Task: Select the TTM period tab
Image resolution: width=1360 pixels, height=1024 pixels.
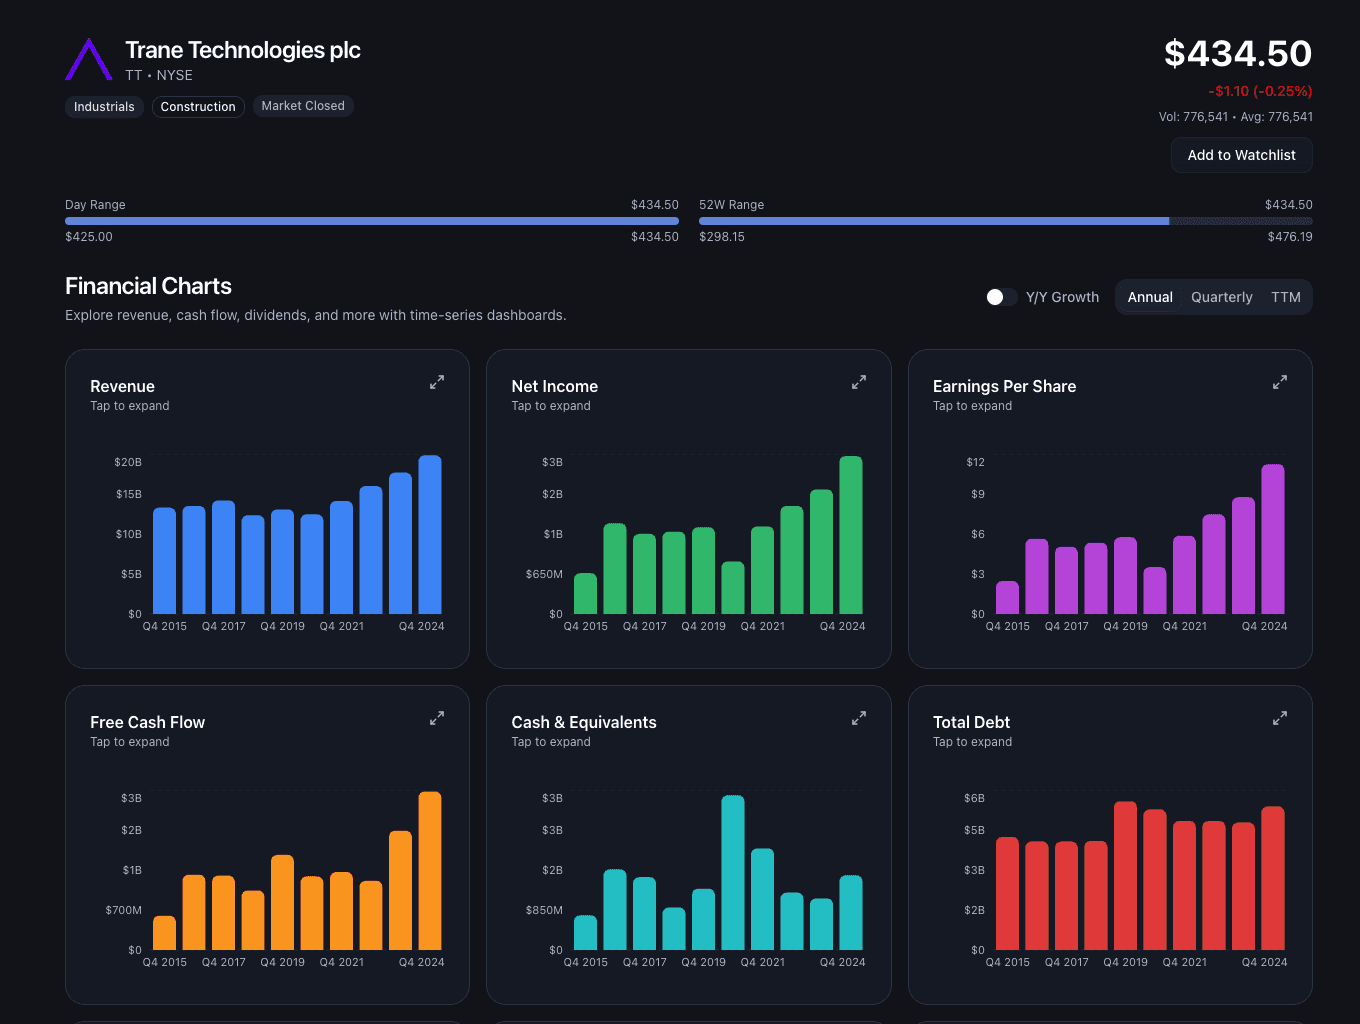Action: pyautogui.click(x=1286, y=297)
